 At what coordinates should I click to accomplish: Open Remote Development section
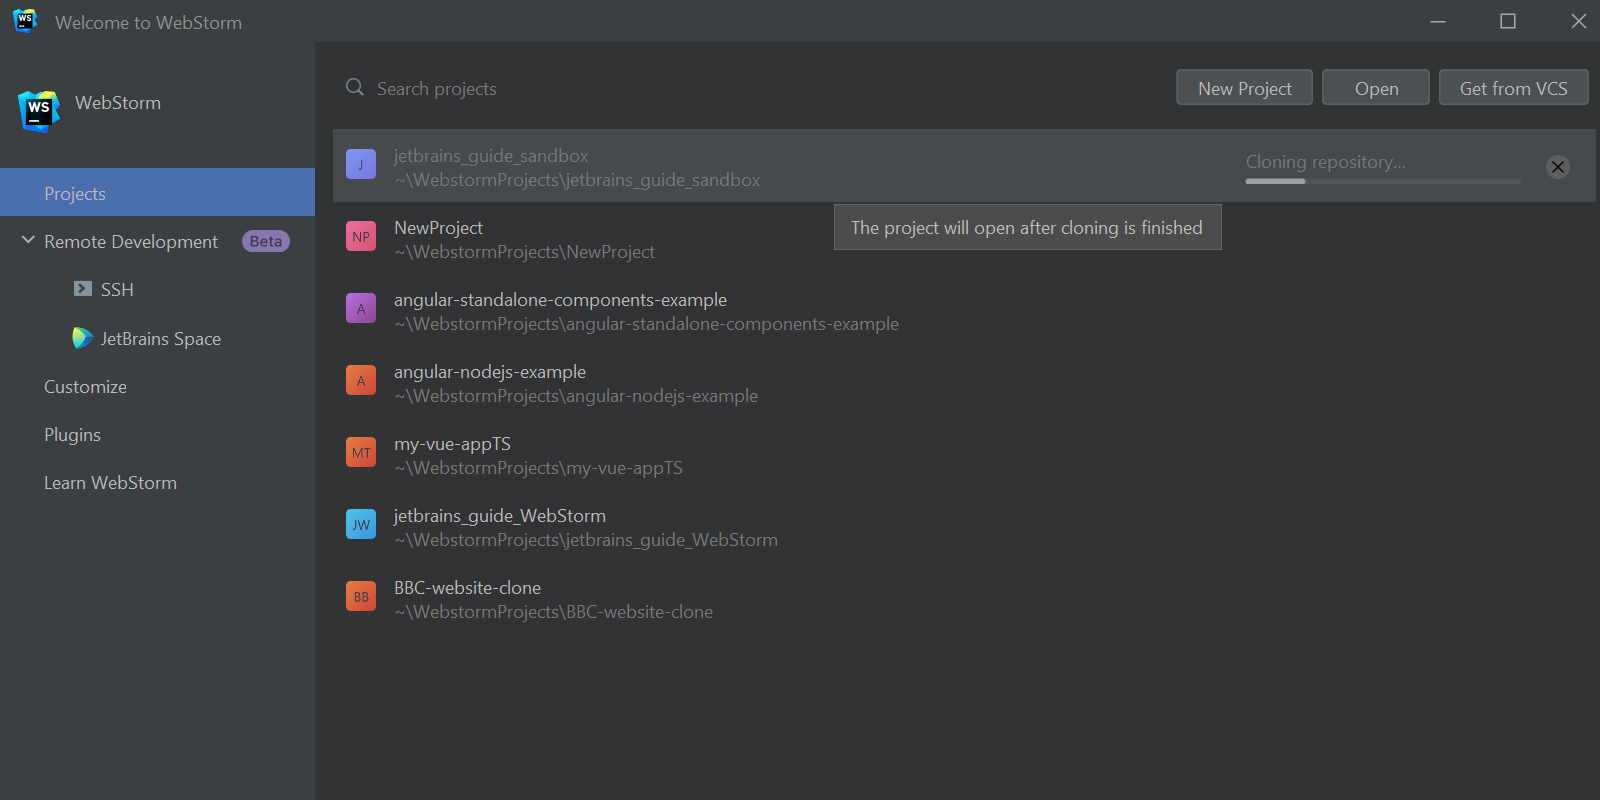pos(131,241)
